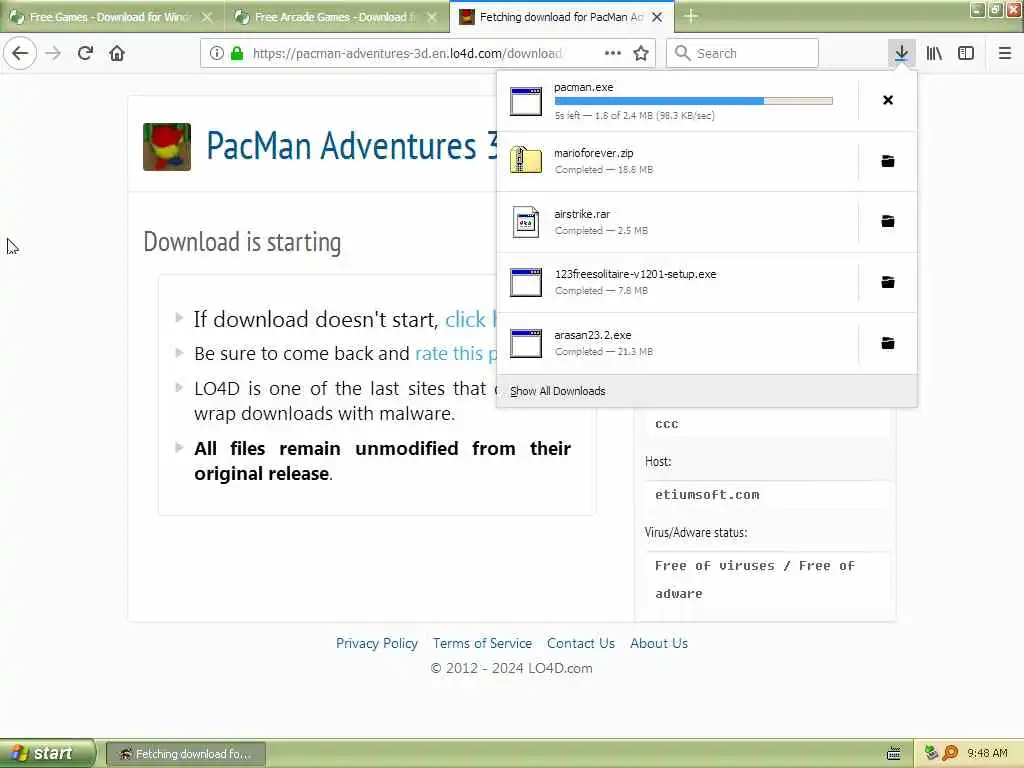1024x768 pixels.
Task: Click the PacMan Adventures game thumbnail
Action: [x=167, y=147]
